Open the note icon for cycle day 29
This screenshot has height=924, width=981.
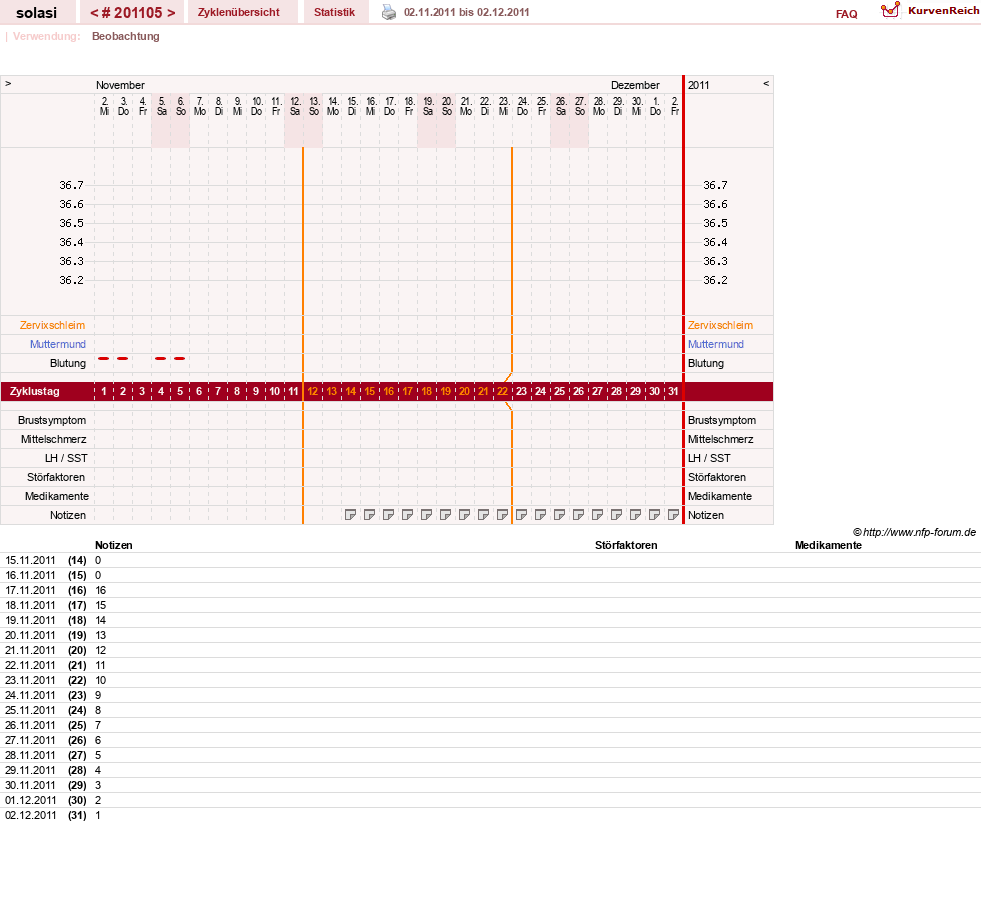coord(635,515)
